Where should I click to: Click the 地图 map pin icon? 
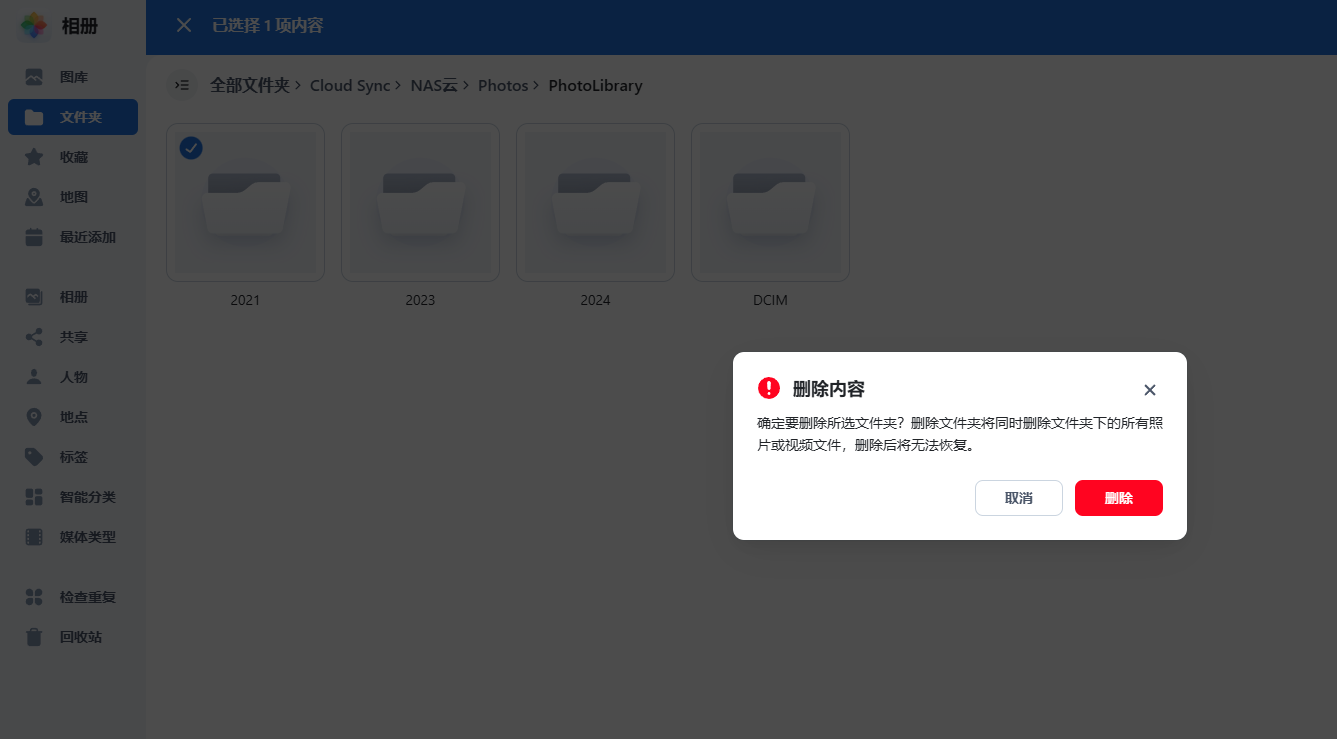pyautogui.click(x=34, y=197)
